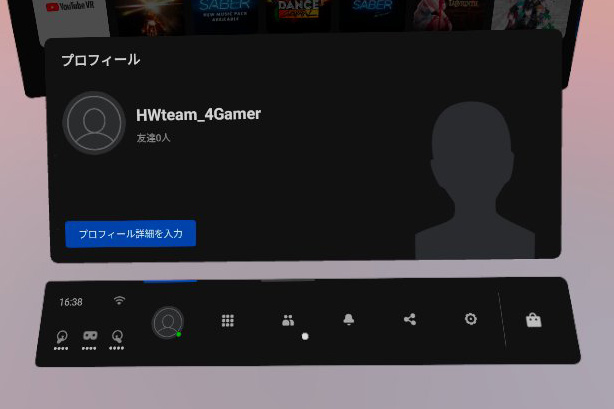
Task: Check left controller battery icon
Action: click(x=63, y=337)
